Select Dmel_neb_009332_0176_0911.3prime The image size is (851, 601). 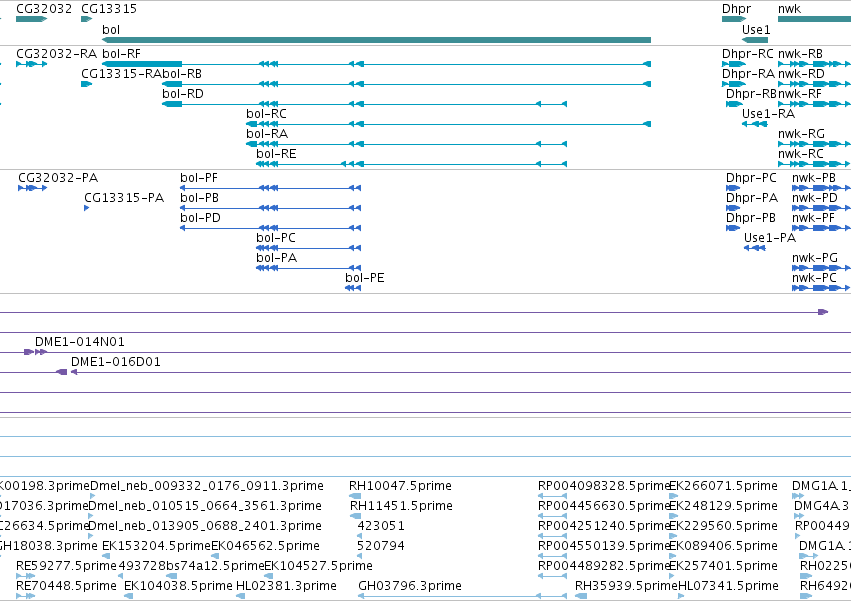(x=92, y=496)
